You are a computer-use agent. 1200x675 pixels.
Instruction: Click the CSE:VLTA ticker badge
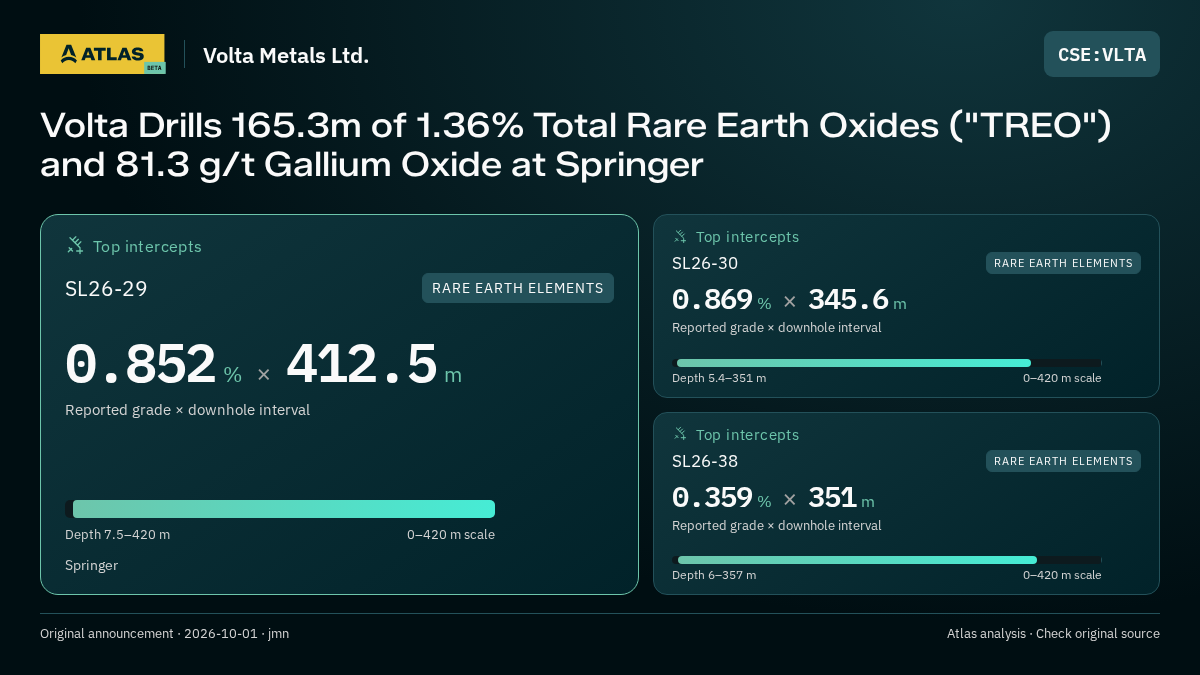[1102, 55]
